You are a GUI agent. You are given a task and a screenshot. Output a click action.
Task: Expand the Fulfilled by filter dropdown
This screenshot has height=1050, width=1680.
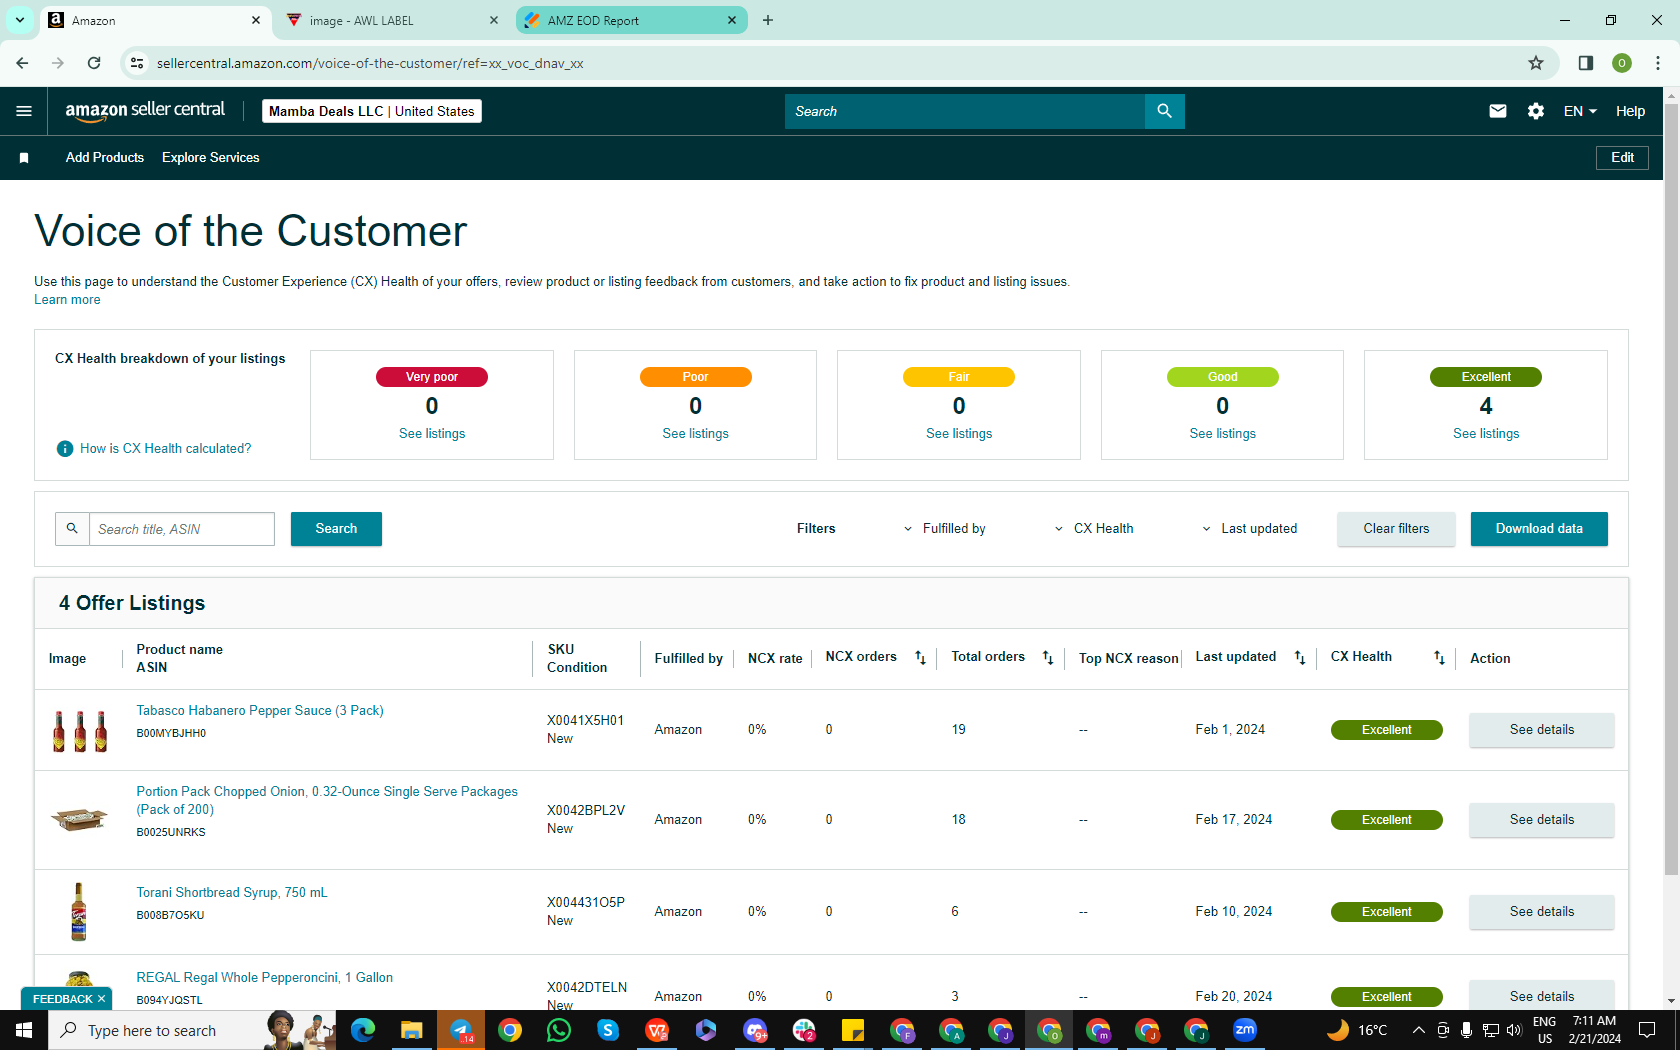[x=944, y=529]
